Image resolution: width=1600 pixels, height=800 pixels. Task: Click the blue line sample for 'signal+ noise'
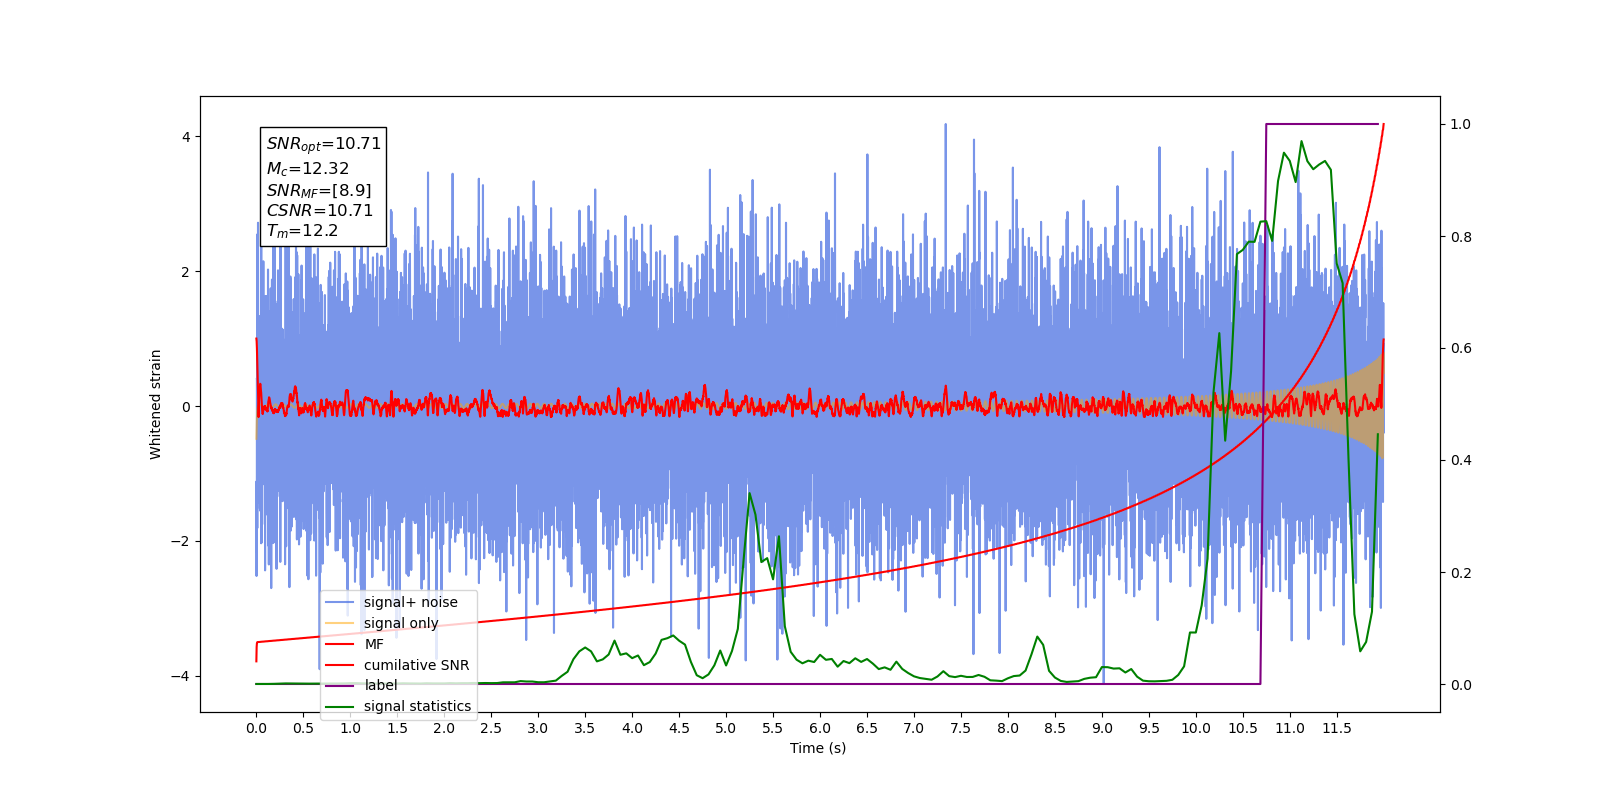[340, 603]
